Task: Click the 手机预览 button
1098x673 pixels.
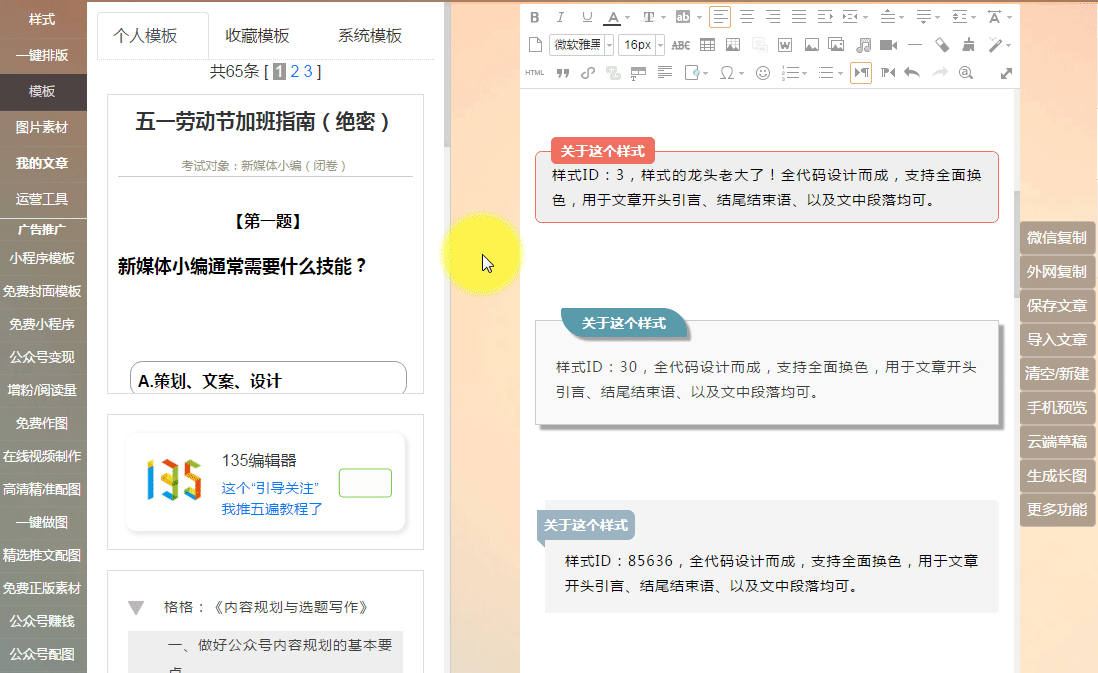Action: point(1056,408)
